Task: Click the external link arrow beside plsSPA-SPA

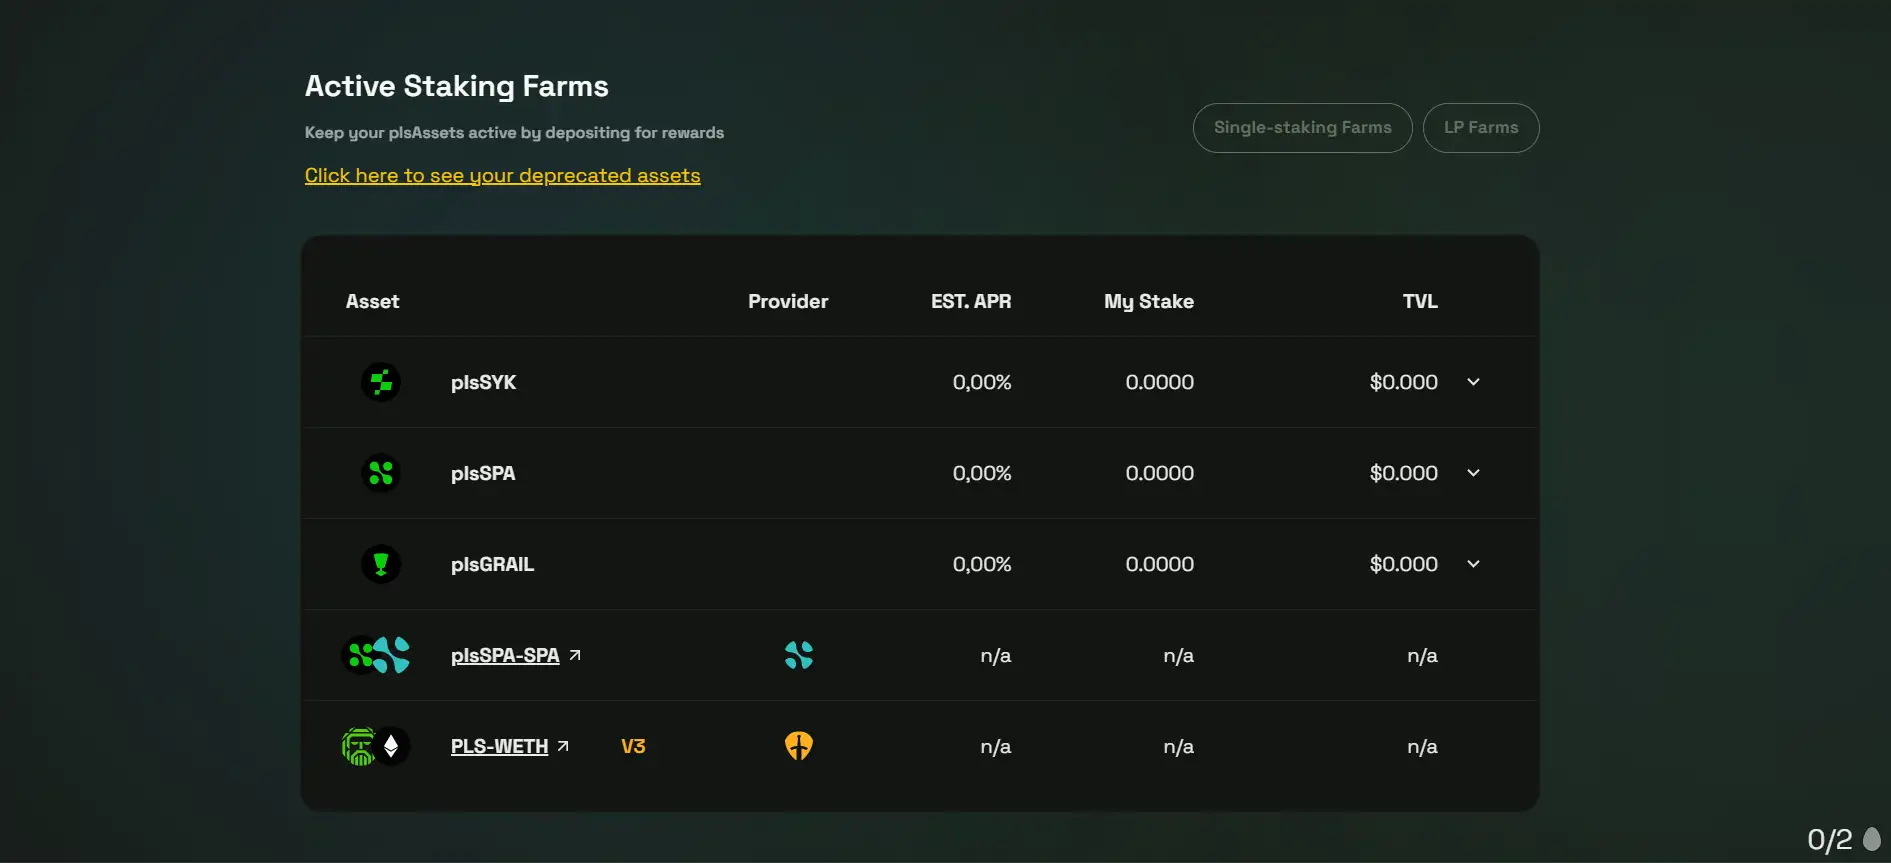Action: (575, 655)
